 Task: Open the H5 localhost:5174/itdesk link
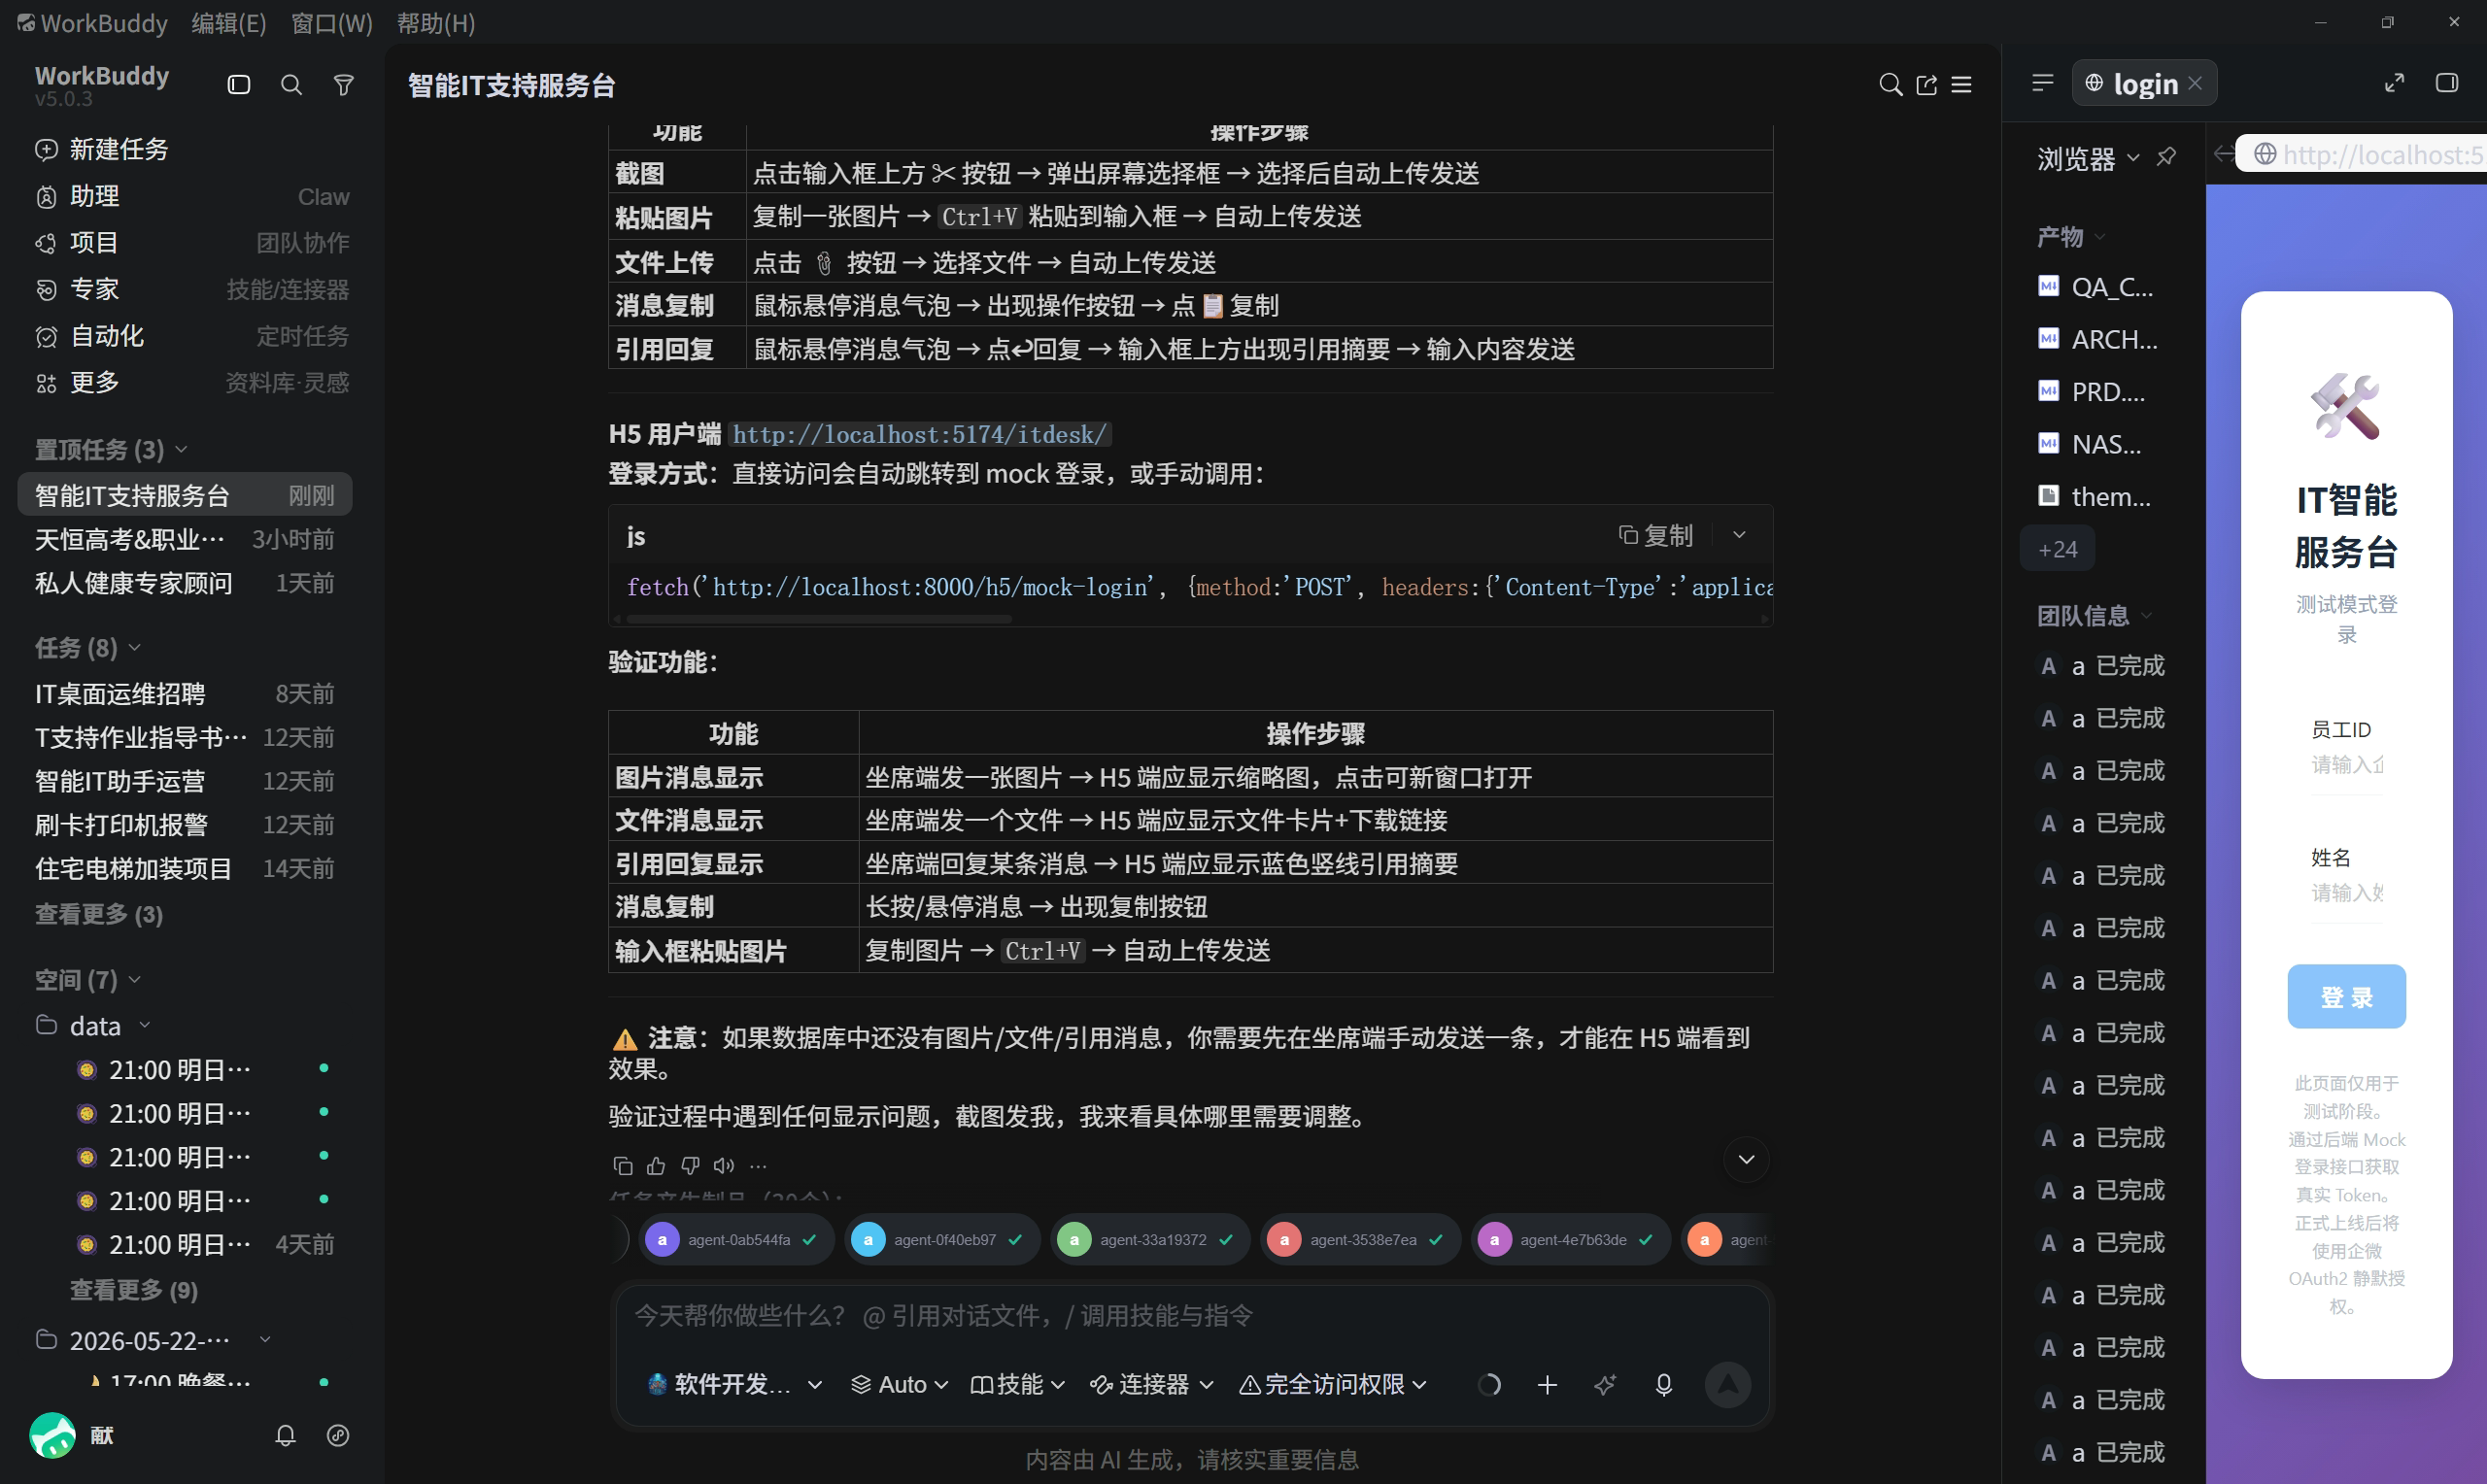click(920, 434)
